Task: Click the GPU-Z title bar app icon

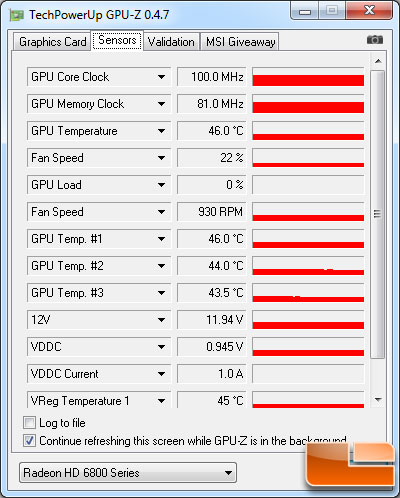Action: point(17,15)
